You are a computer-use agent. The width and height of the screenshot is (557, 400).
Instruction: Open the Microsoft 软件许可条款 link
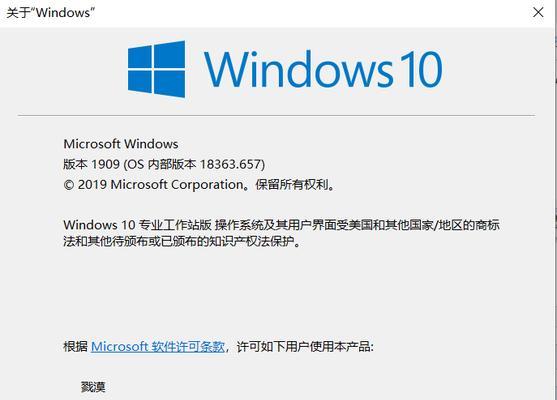[158, 346]
